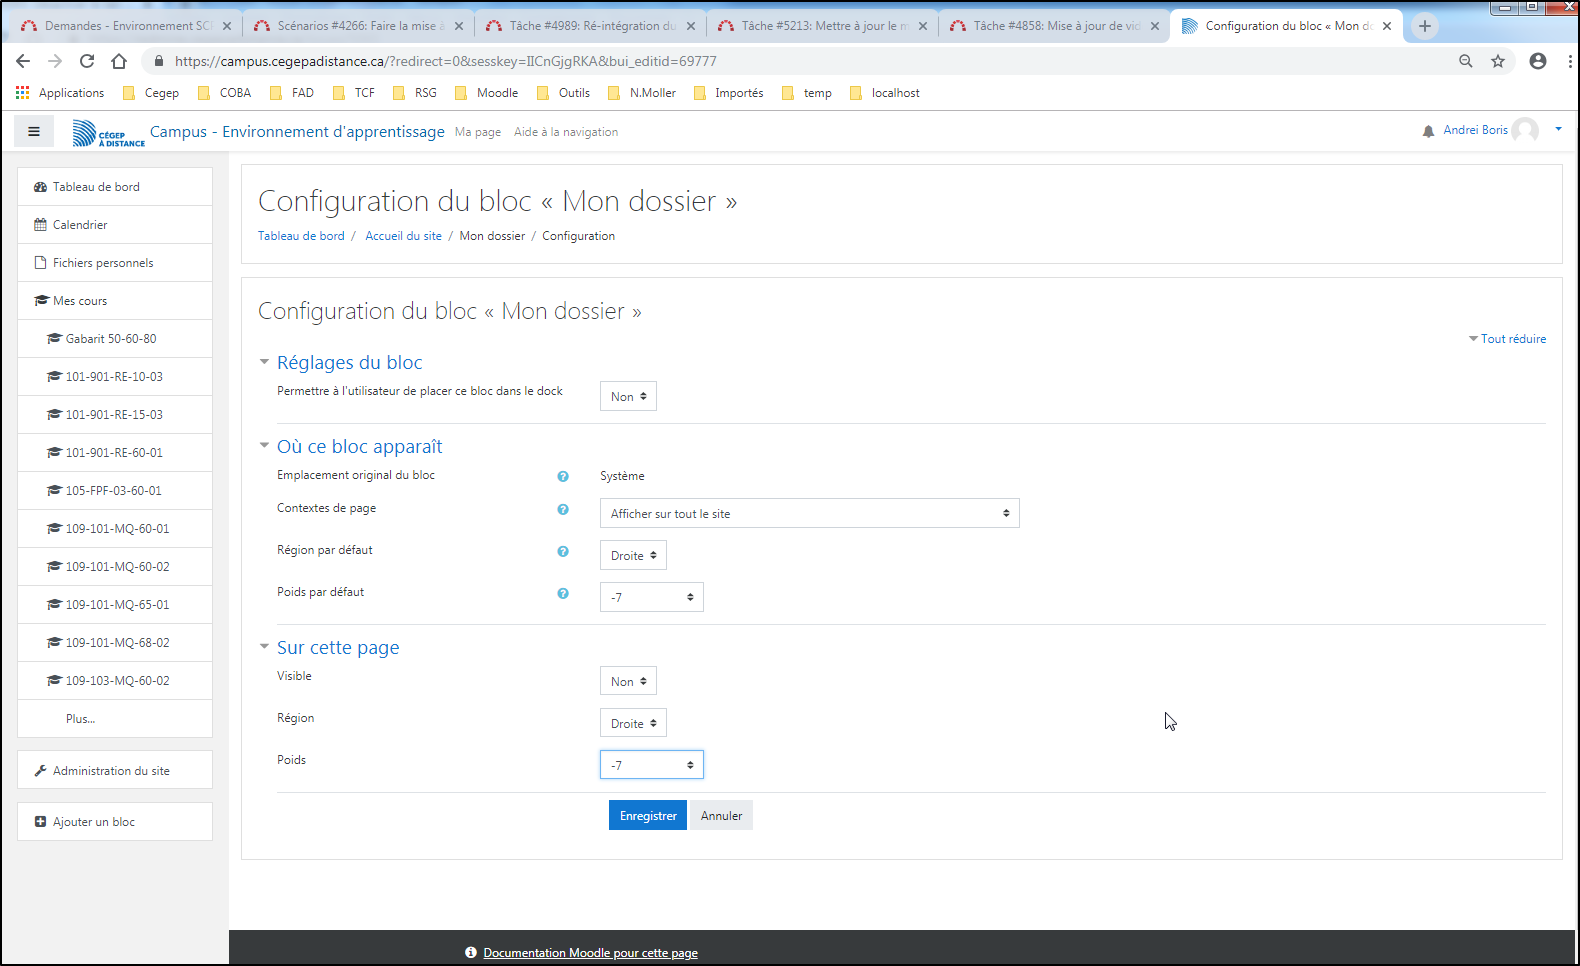
Task: Click the Cégep à distance logo
Action: pos(108,133)
